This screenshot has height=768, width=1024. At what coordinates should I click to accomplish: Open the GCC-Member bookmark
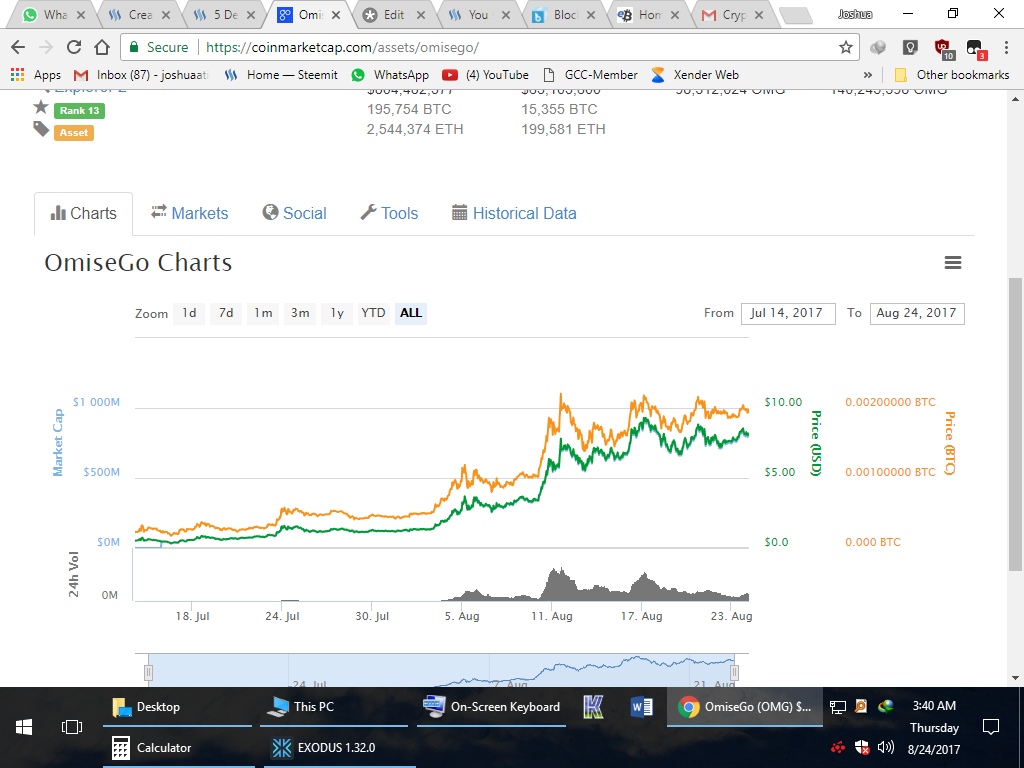590,74
